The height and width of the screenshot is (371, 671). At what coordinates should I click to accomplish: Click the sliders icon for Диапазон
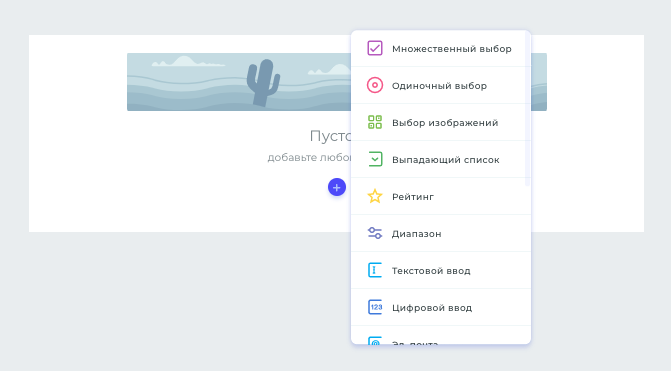tap(374, 233)
